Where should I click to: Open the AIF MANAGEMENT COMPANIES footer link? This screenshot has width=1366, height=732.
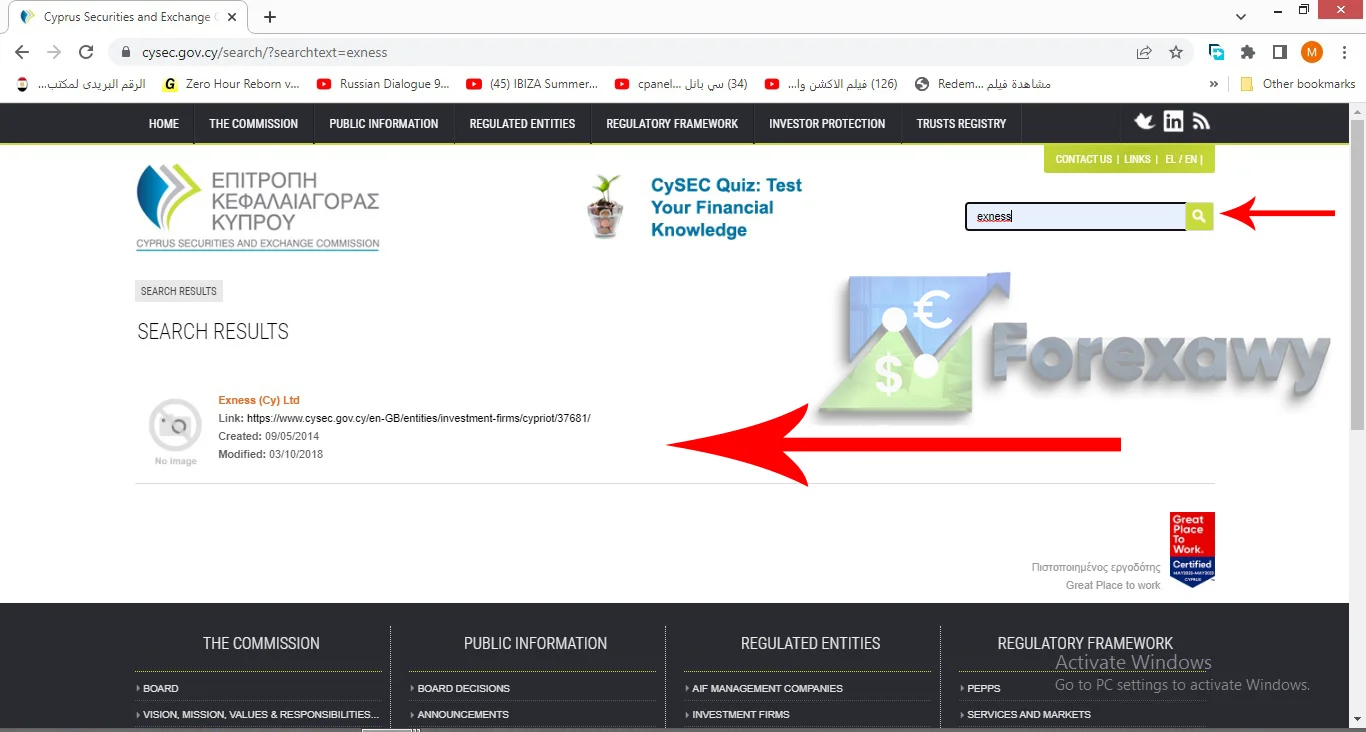[x=767, y=688]
